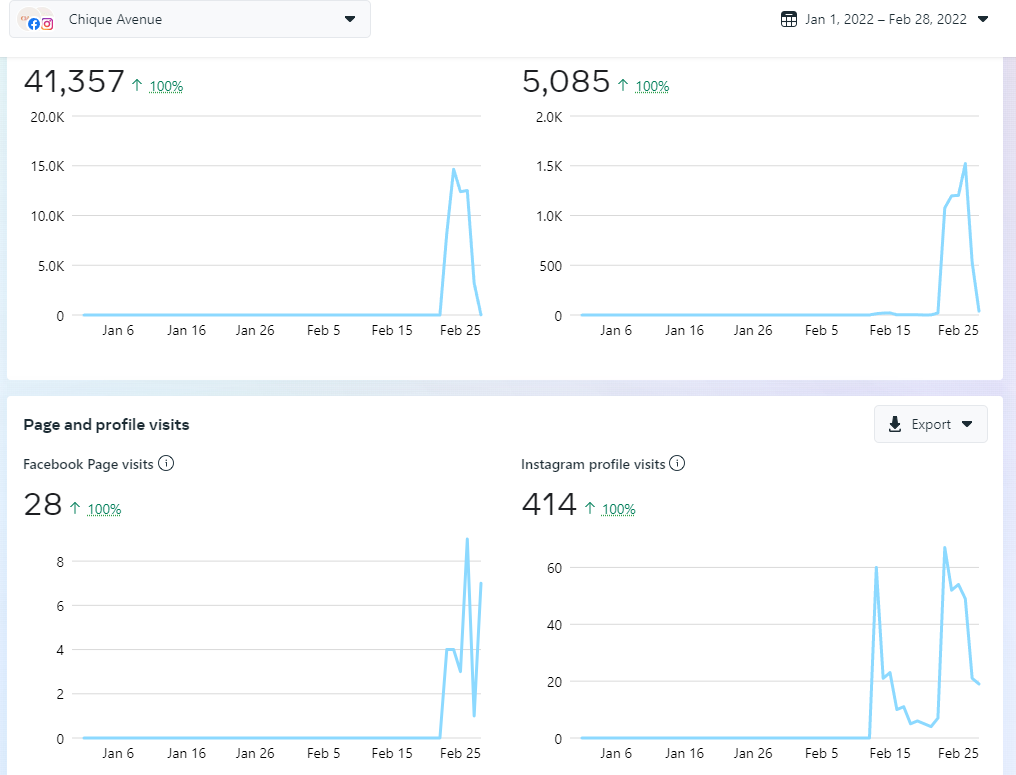Click the Facebook and Instagram account avatar

36,20
